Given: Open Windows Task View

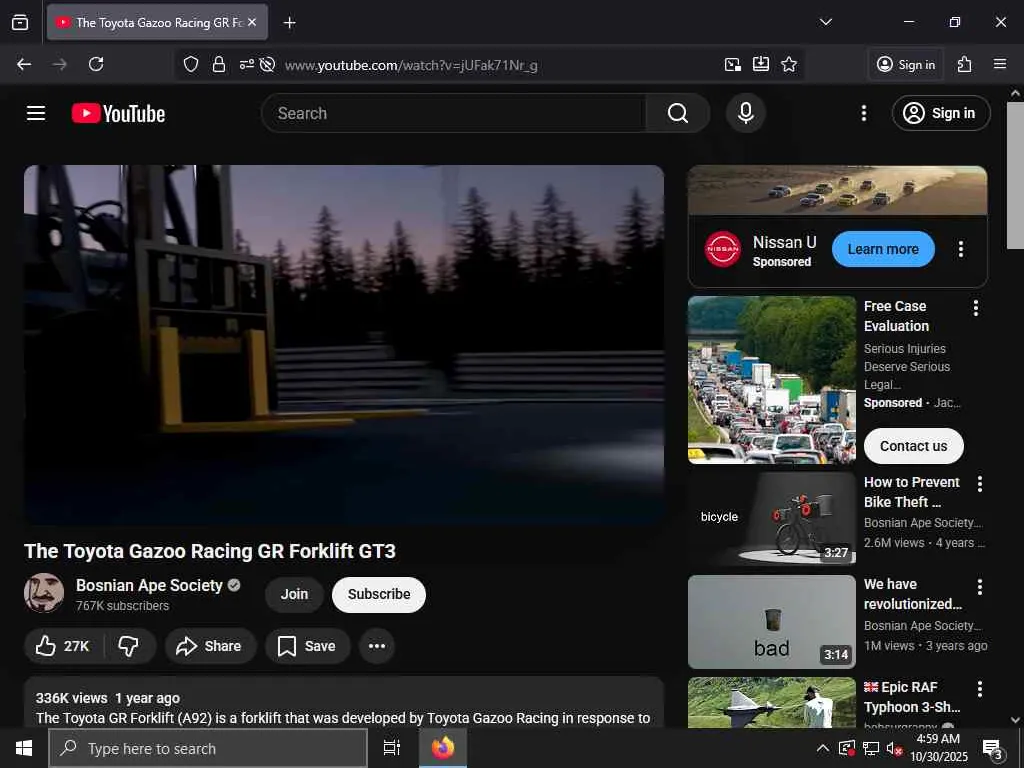Looking at the screenshot, I should [391, 748].
